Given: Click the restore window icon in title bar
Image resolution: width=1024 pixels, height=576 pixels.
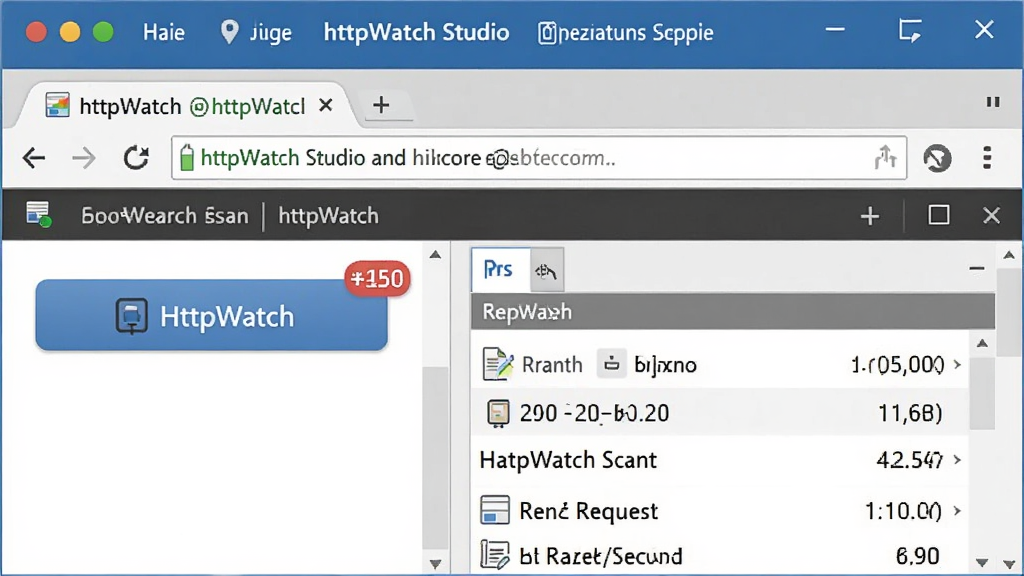Looking at the screenshot, I should point(910,30).
